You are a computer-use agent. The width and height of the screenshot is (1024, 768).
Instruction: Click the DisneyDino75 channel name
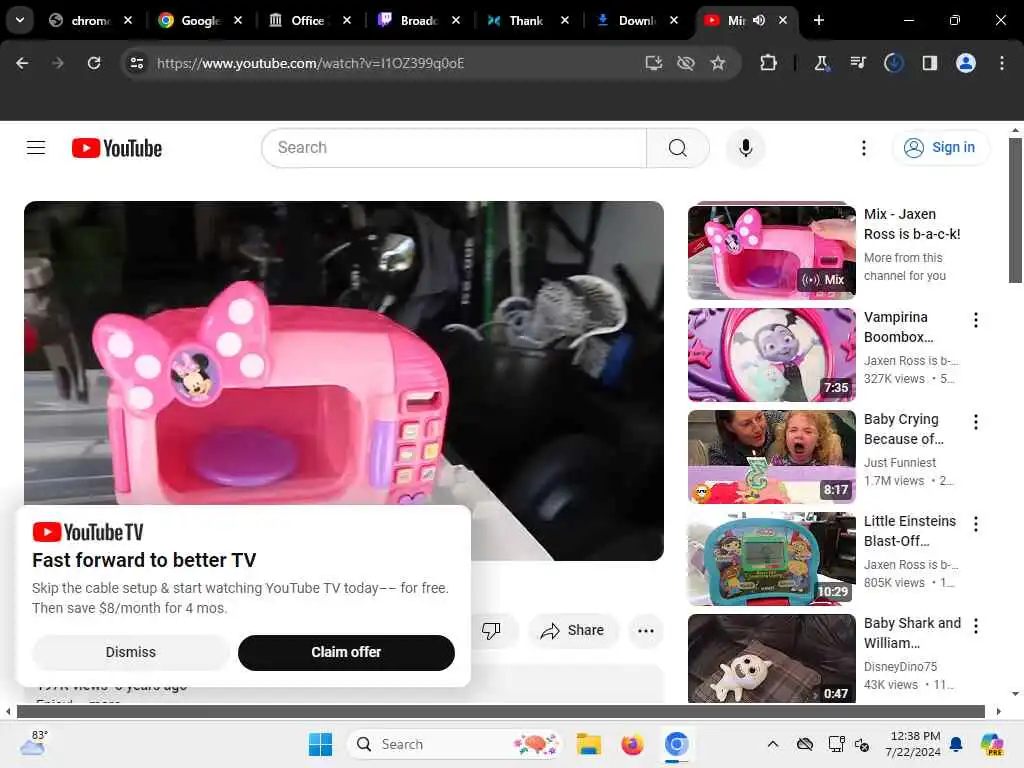point(901,666)
